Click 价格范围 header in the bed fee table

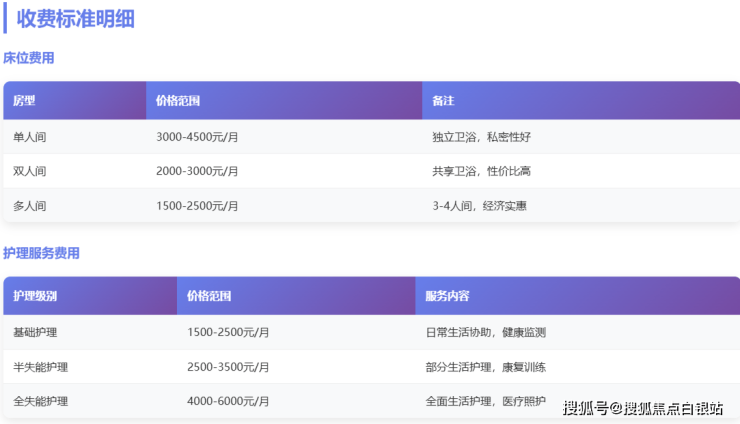(x=178, y=101)
